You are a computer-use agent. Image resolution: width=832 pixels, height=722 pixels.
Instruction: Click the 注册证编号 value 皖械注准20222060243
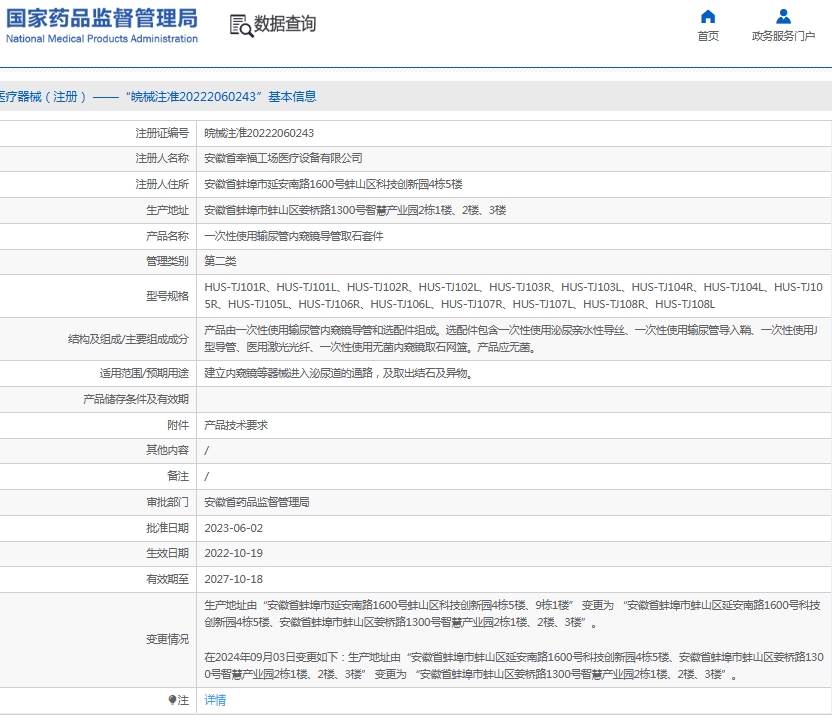pos(259,133)
